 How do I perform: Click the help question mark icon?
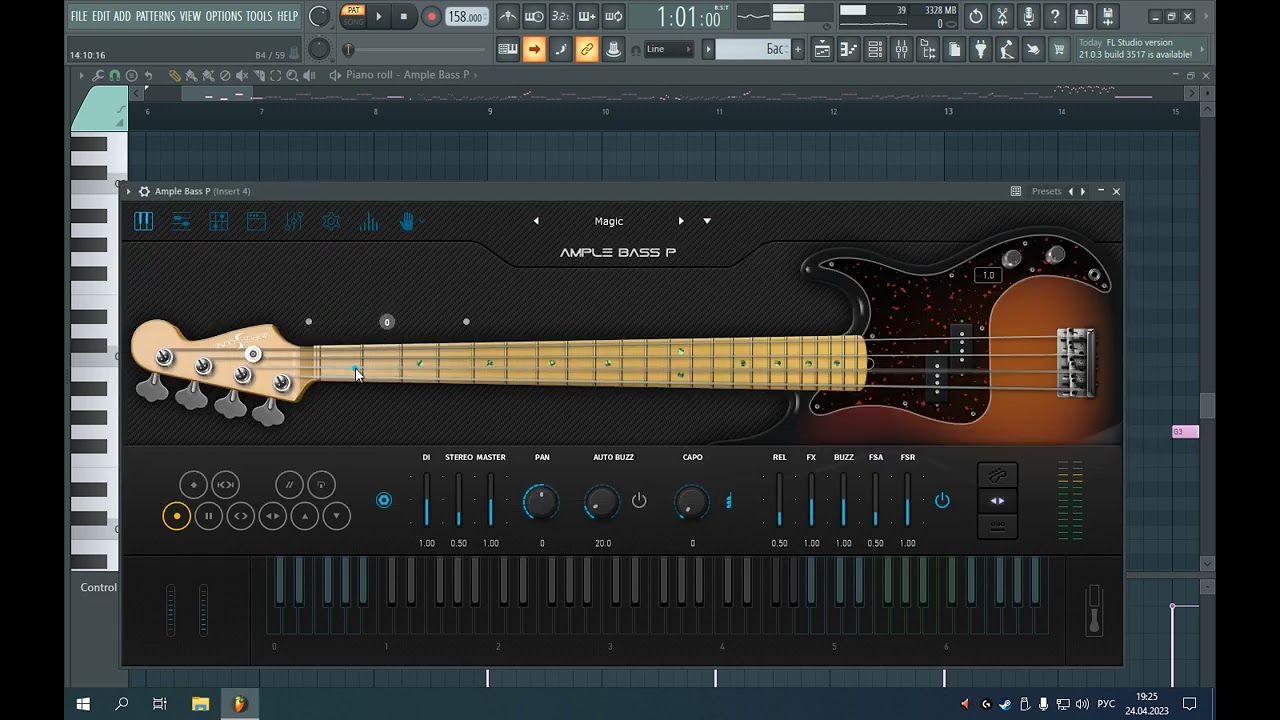point(1055,16)
